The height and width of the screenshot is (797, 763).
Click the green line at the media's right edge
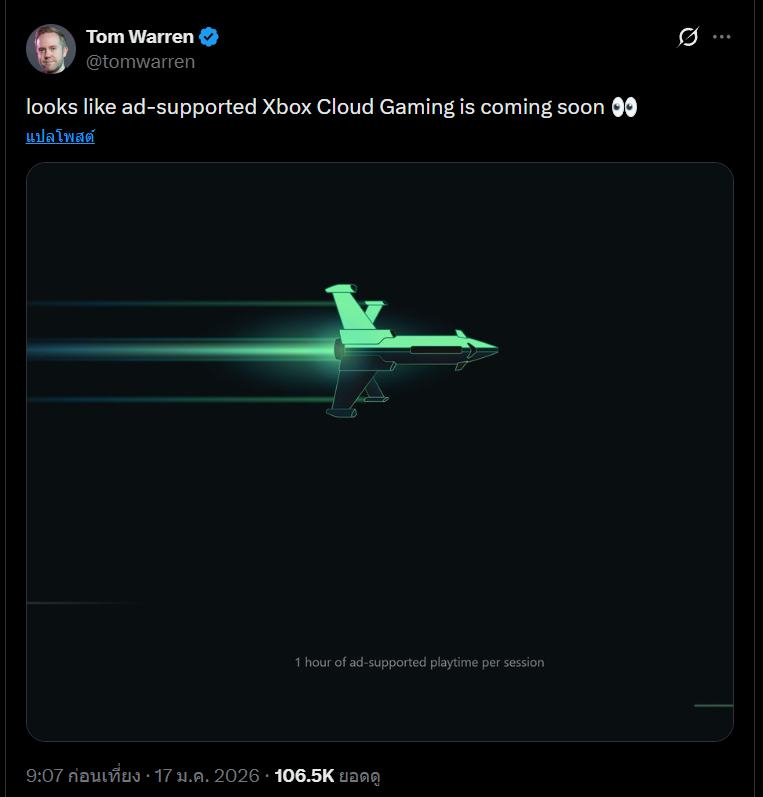pos(713,705)
